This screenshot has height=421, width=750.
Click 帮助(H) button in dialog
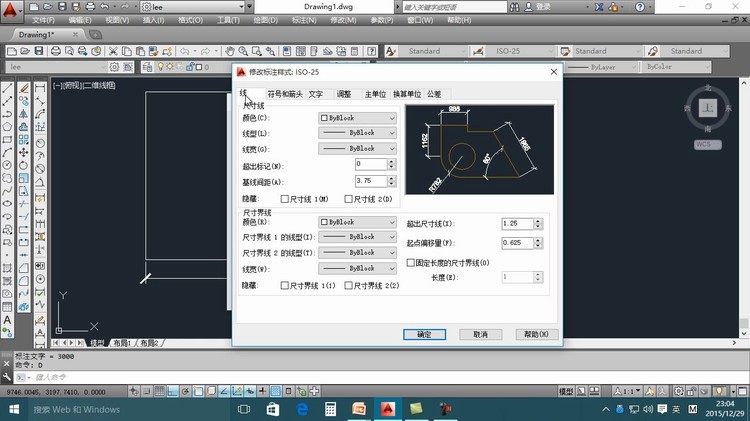pyautogui.click(x=536, y=334)
